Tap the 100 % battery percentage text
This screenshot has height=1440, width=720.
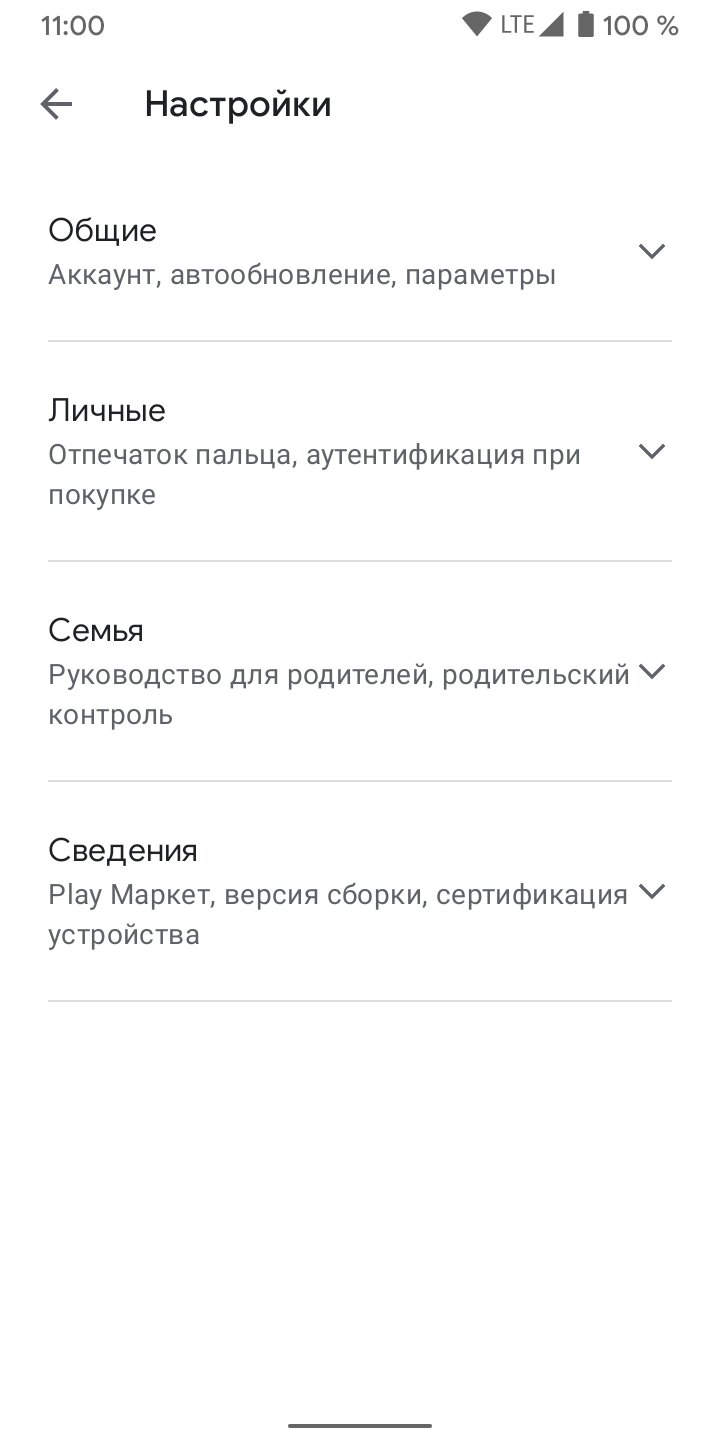tap(640, 26)
